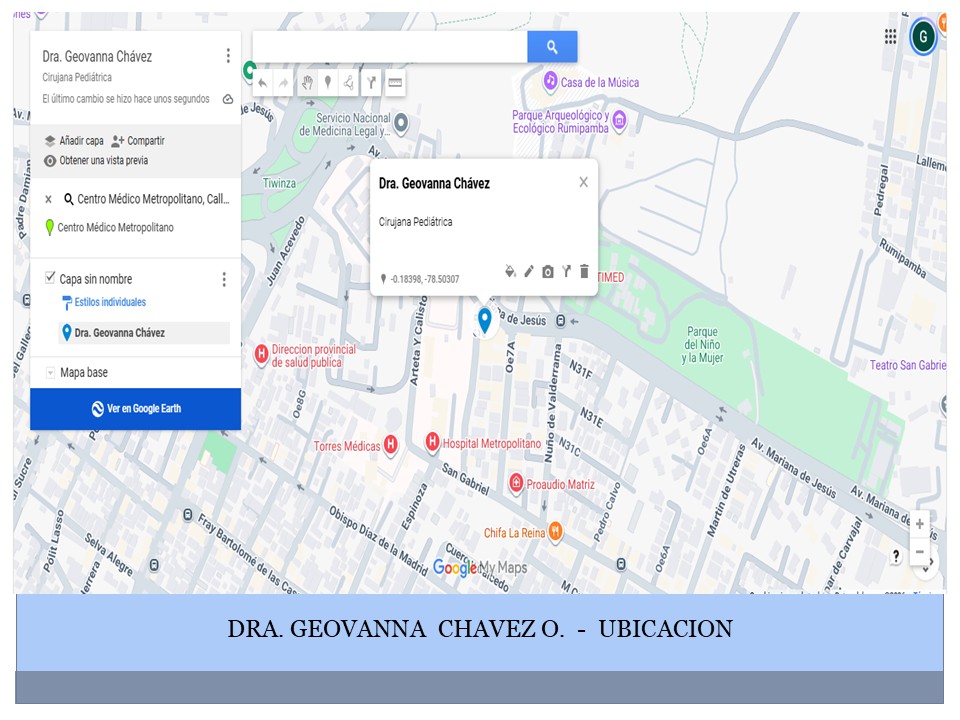Edit marker with pencil icon

coord(529,271)
